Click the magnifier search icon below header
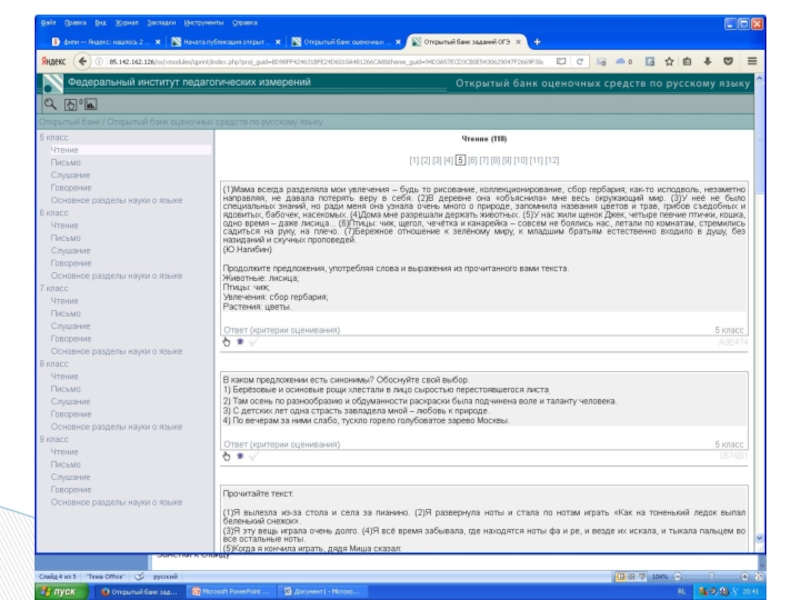Viewport: 800px width, 600px height. (49, 103)
